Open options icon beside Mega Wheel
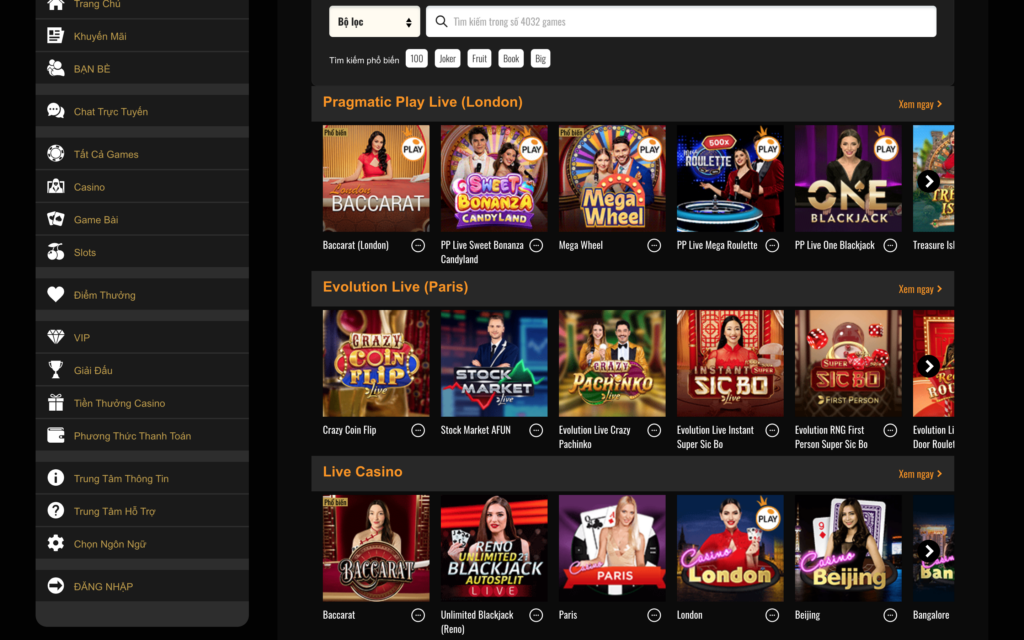Screen dimensions: 1024x640 point(654,246)
